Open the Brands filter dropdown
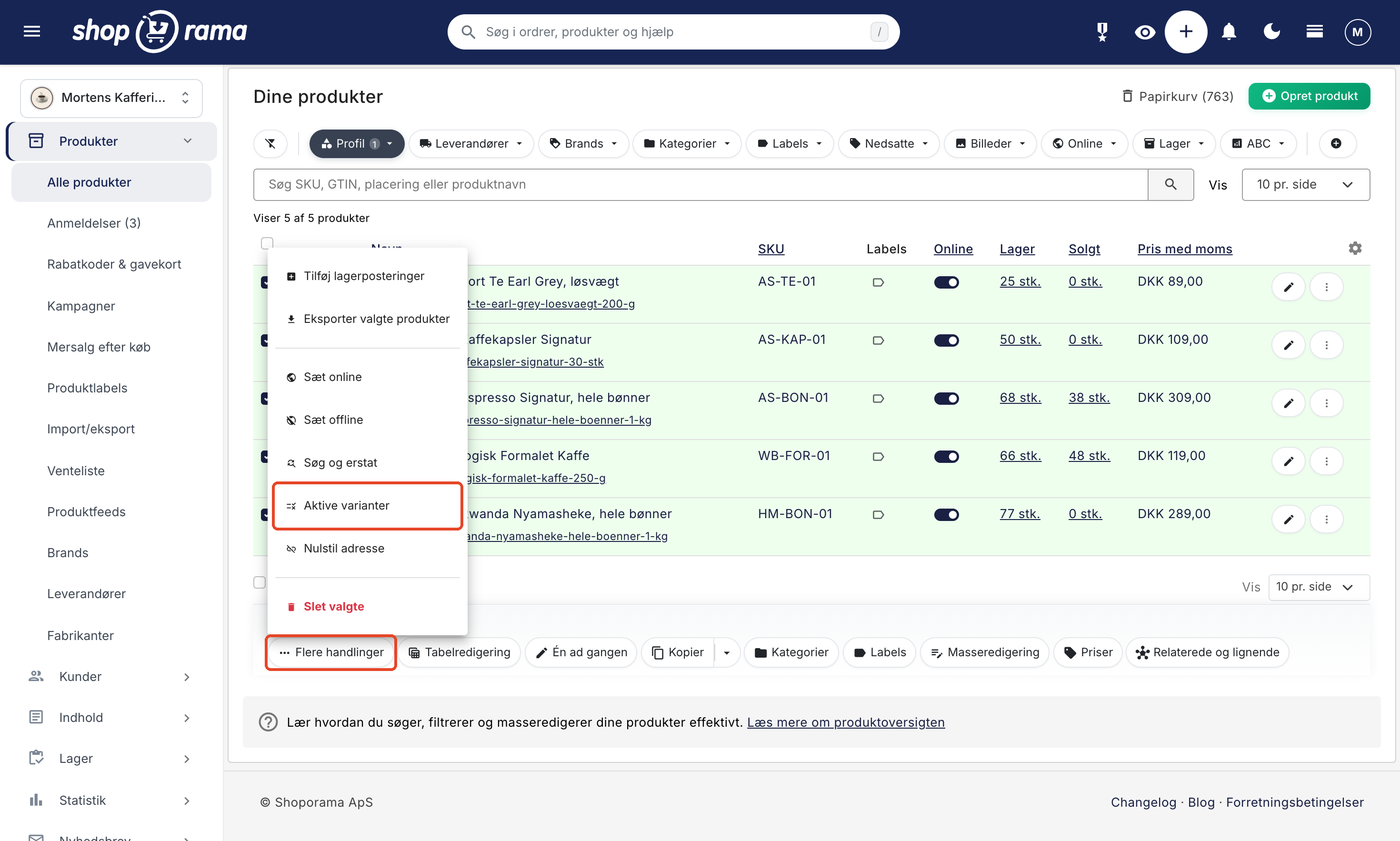1400x841 pixels. [x=584, y=144]
